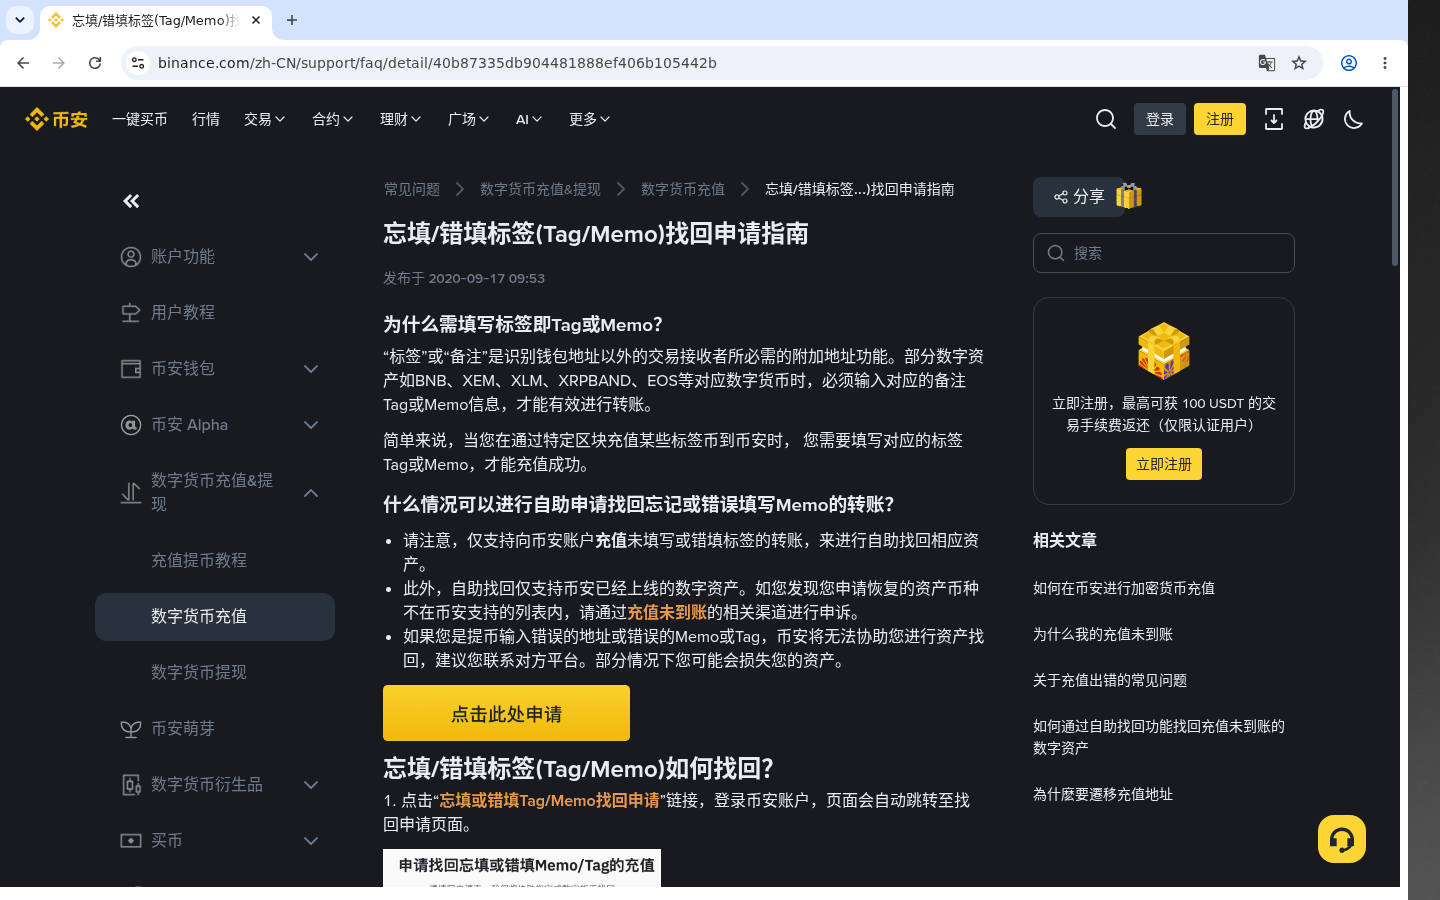Screen dimensions: 1440x900
Task: Open the header search magnifier icon
Action: click(1106, 119)
